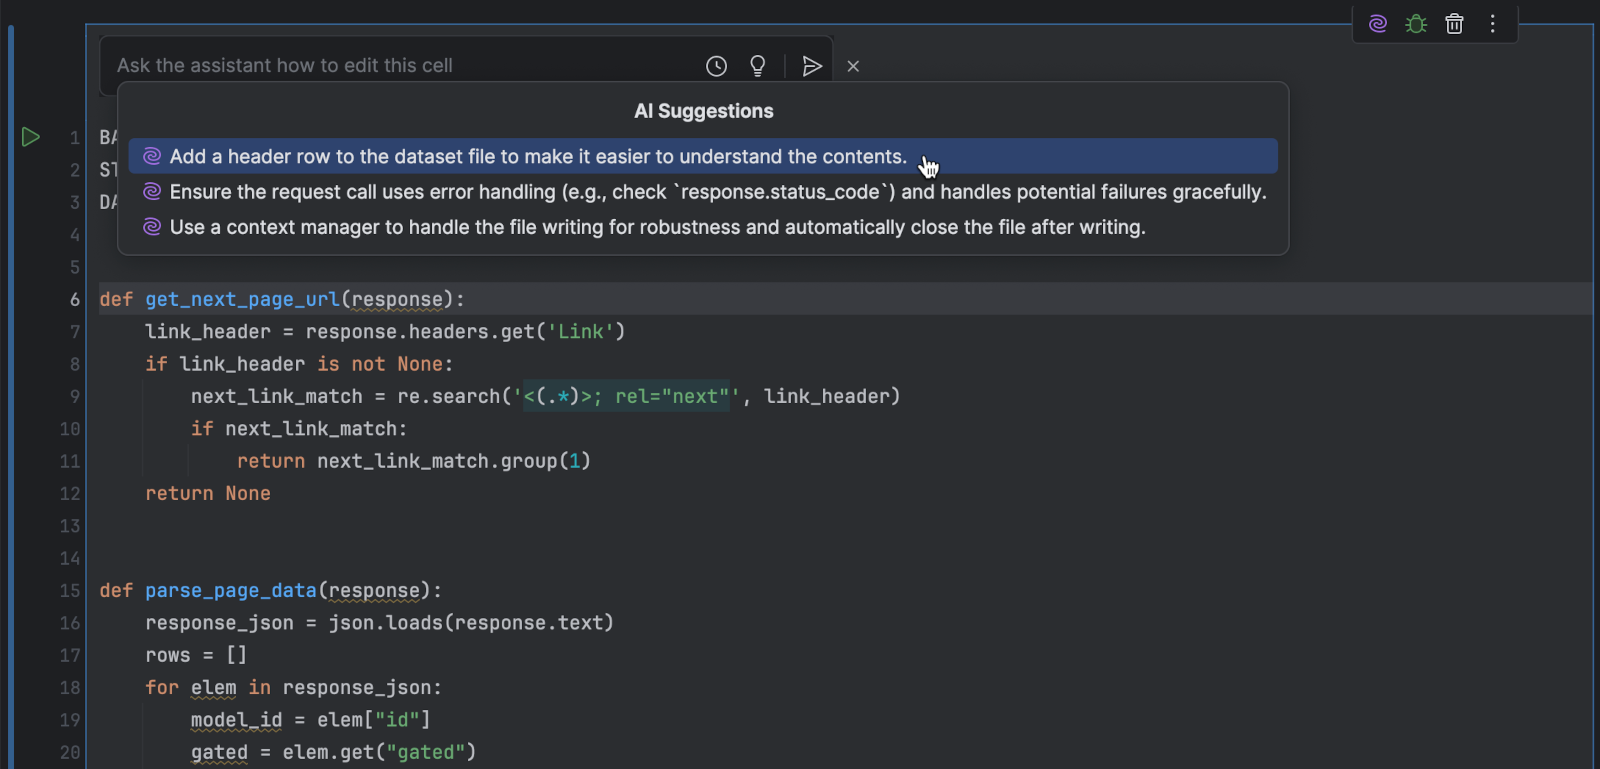Select the 'Add a header row' suggestion
This screenshot has height=769, width=1600.
[538, 157]
